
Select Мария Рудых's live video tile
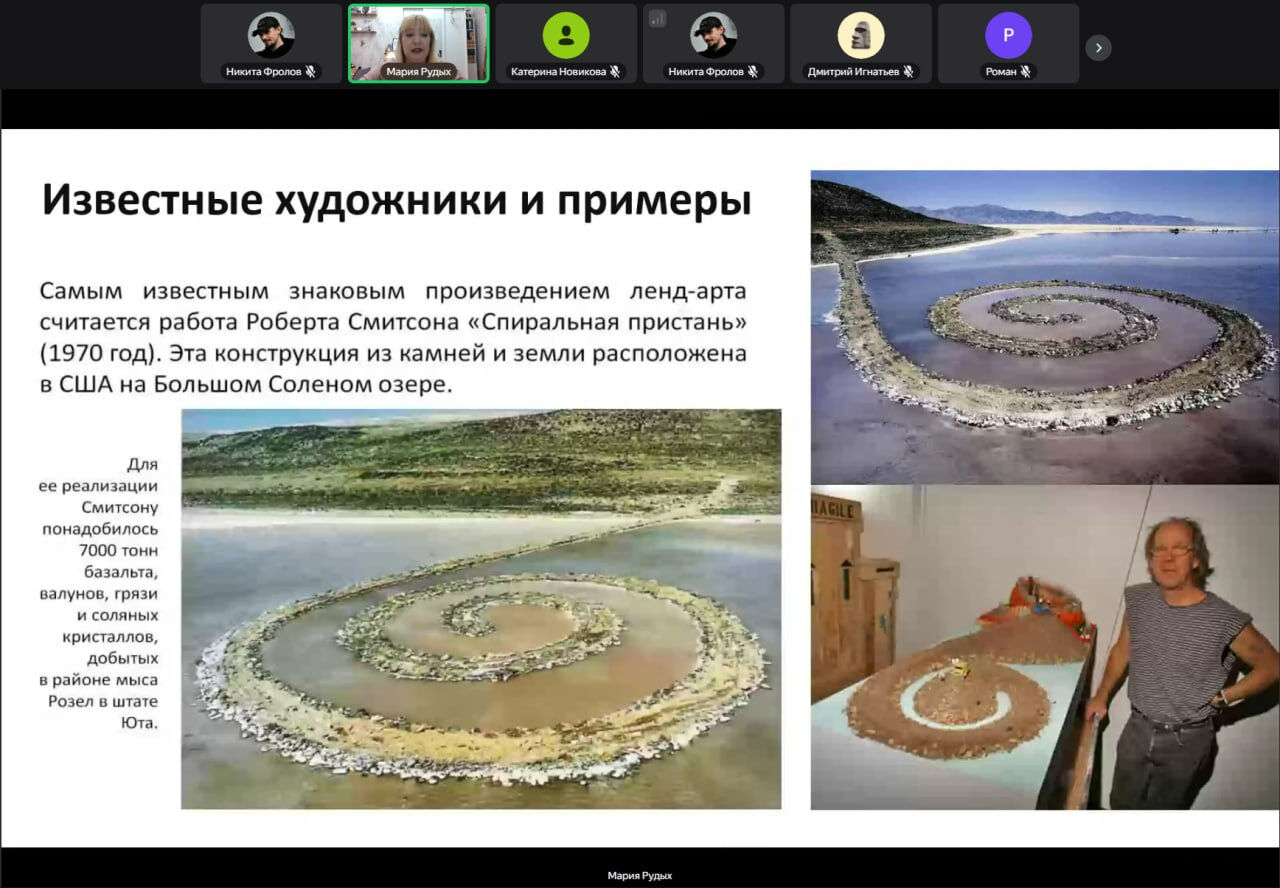[x=419, y=43]
